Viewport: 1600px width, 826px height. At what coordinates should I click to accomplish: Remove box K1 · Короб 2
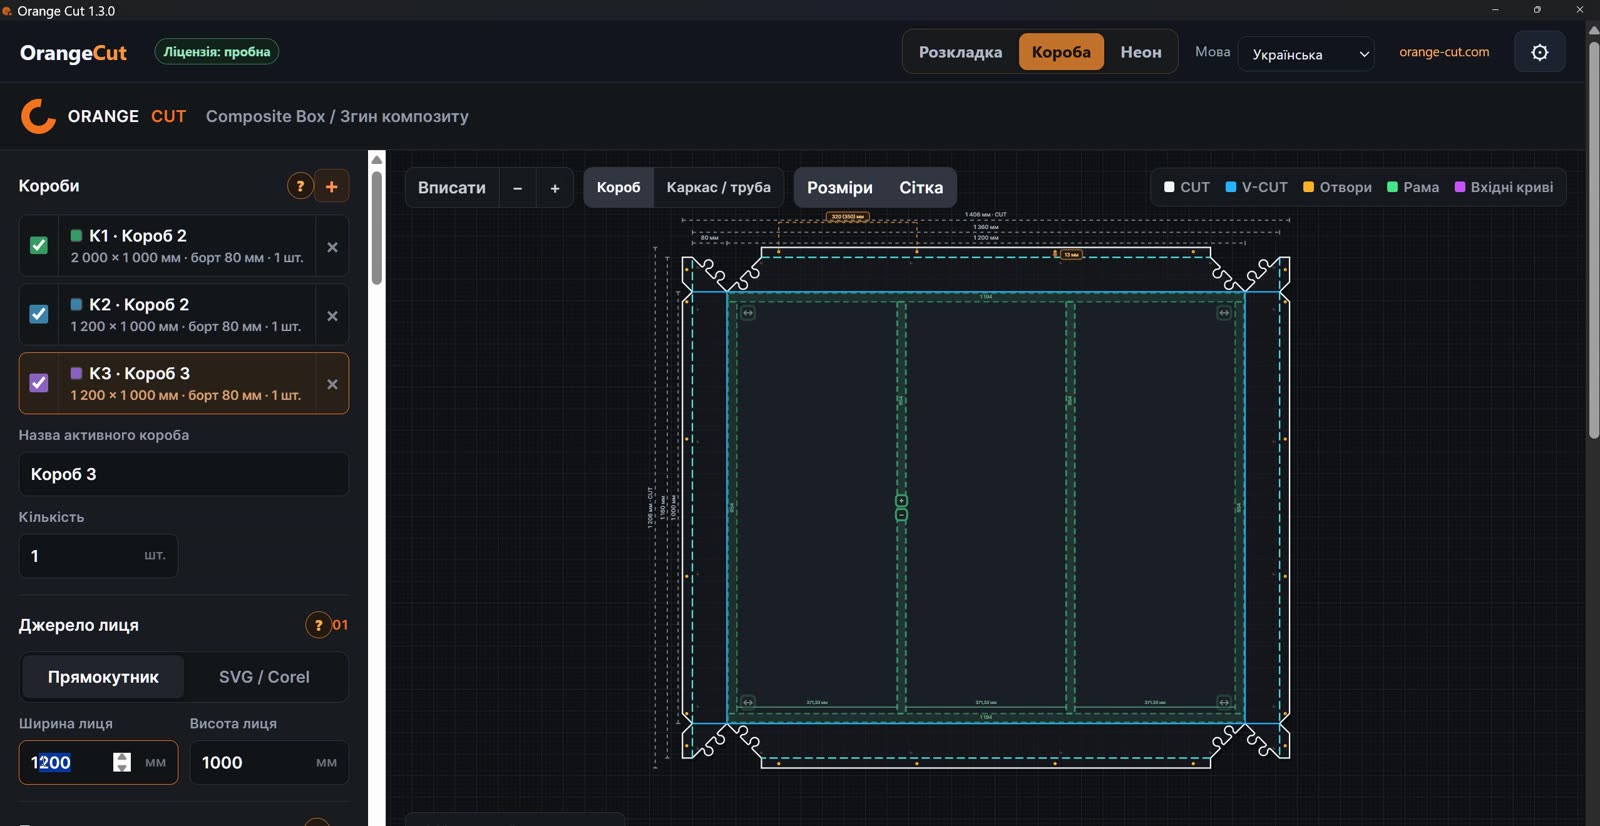[x=333, y=247]
